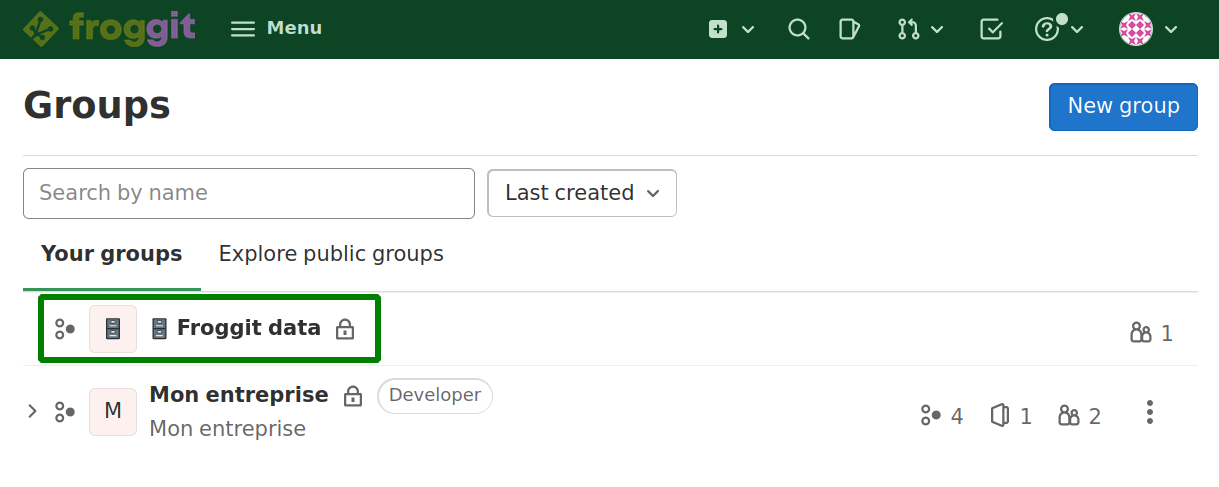This screenshot has width=1219, height=487.
Task: Click the Developer role badge
Action: (435, 396)
